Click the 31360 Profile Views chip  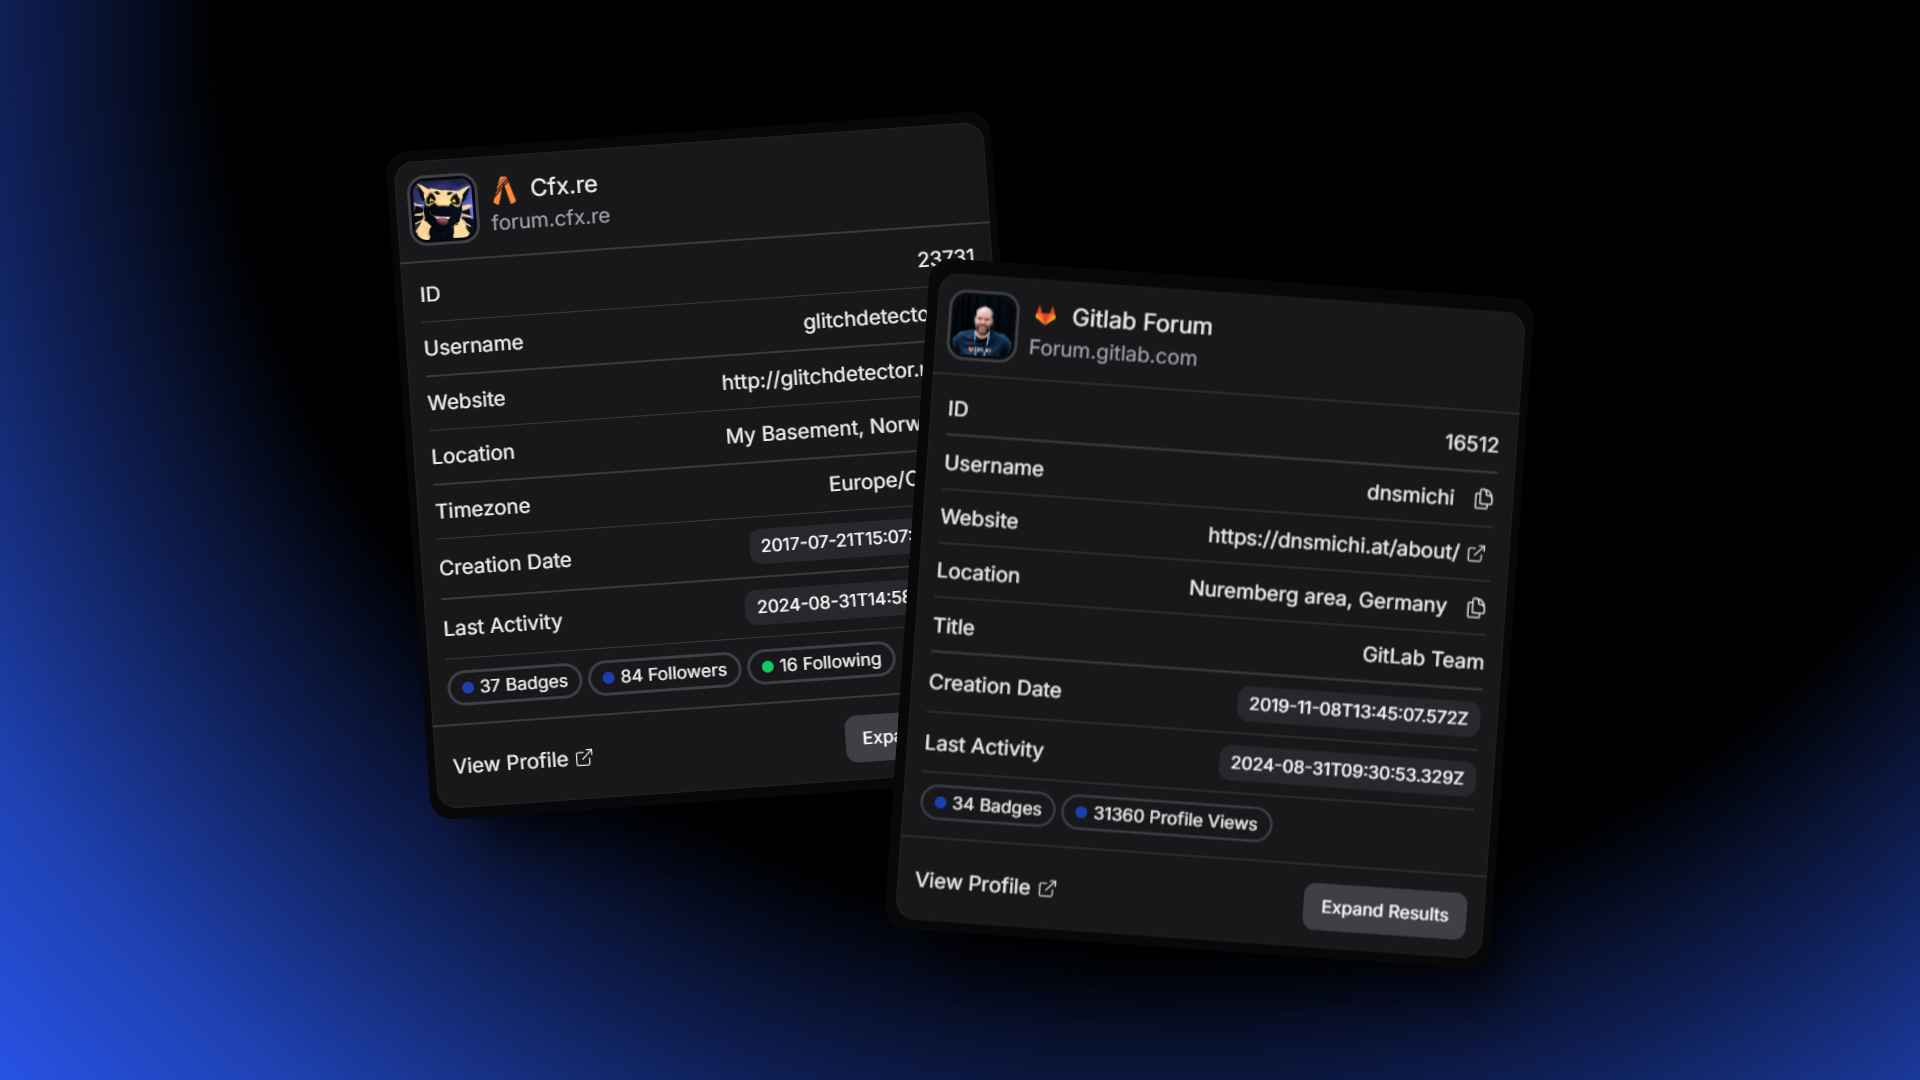(1166, 818)
